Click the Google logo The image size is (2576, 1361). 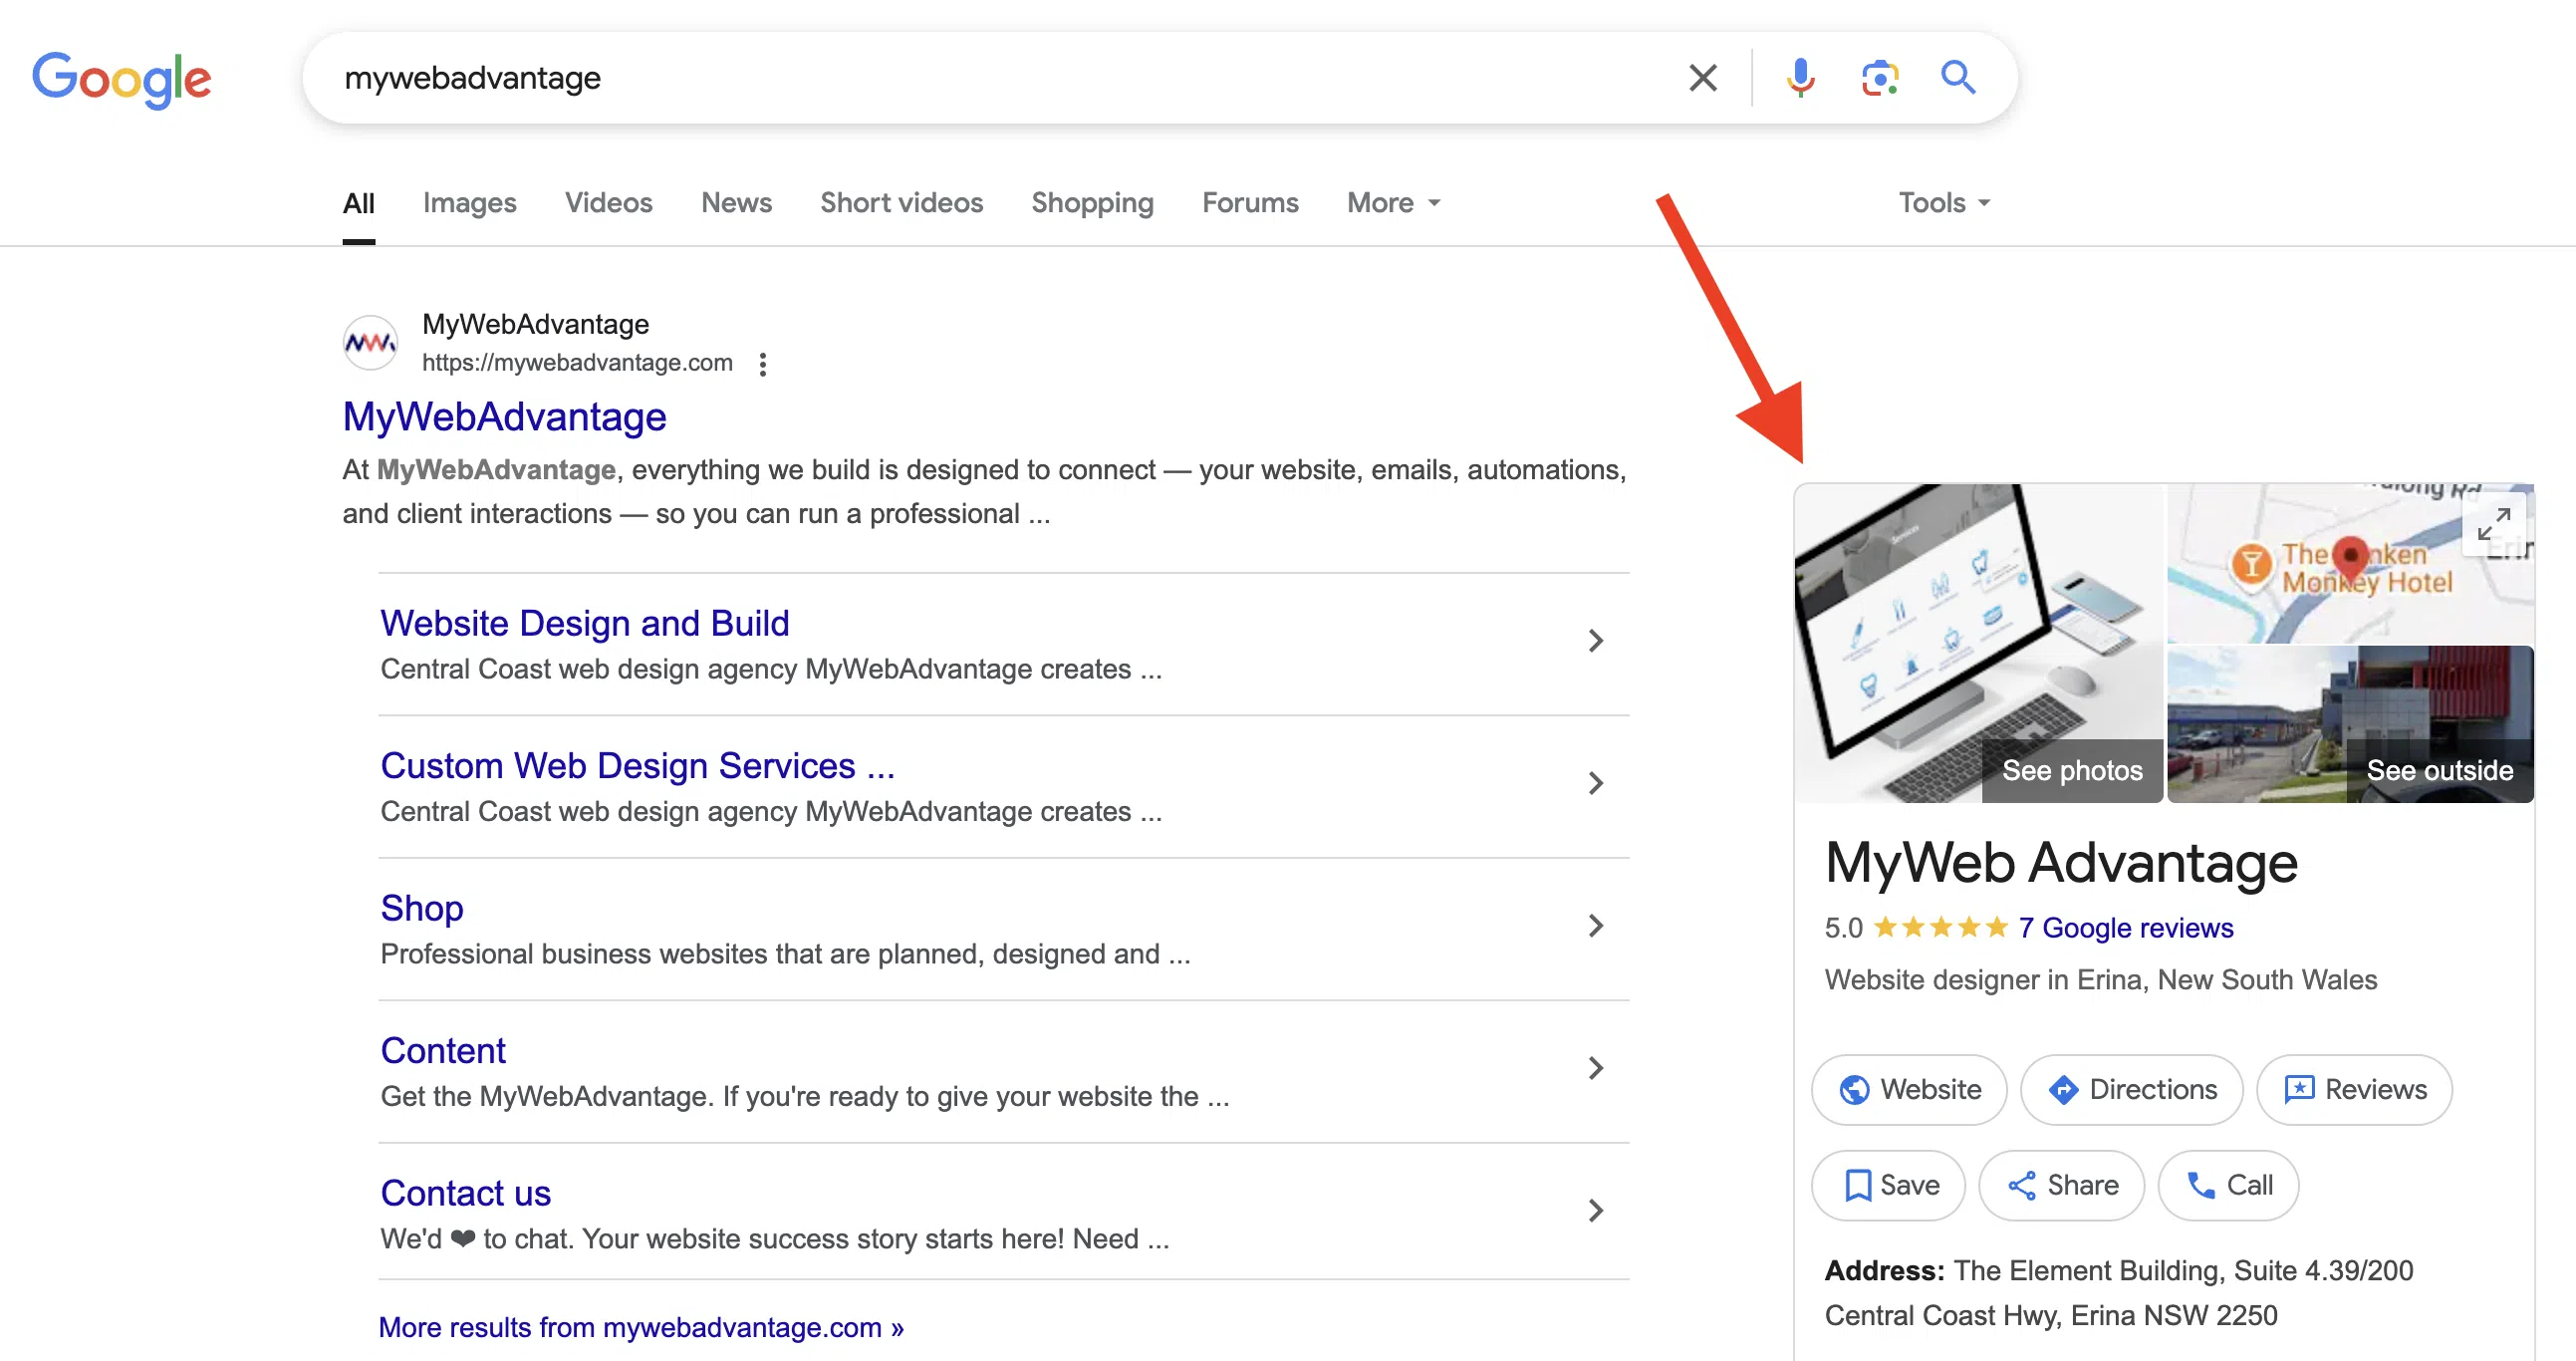coord(122,79)
